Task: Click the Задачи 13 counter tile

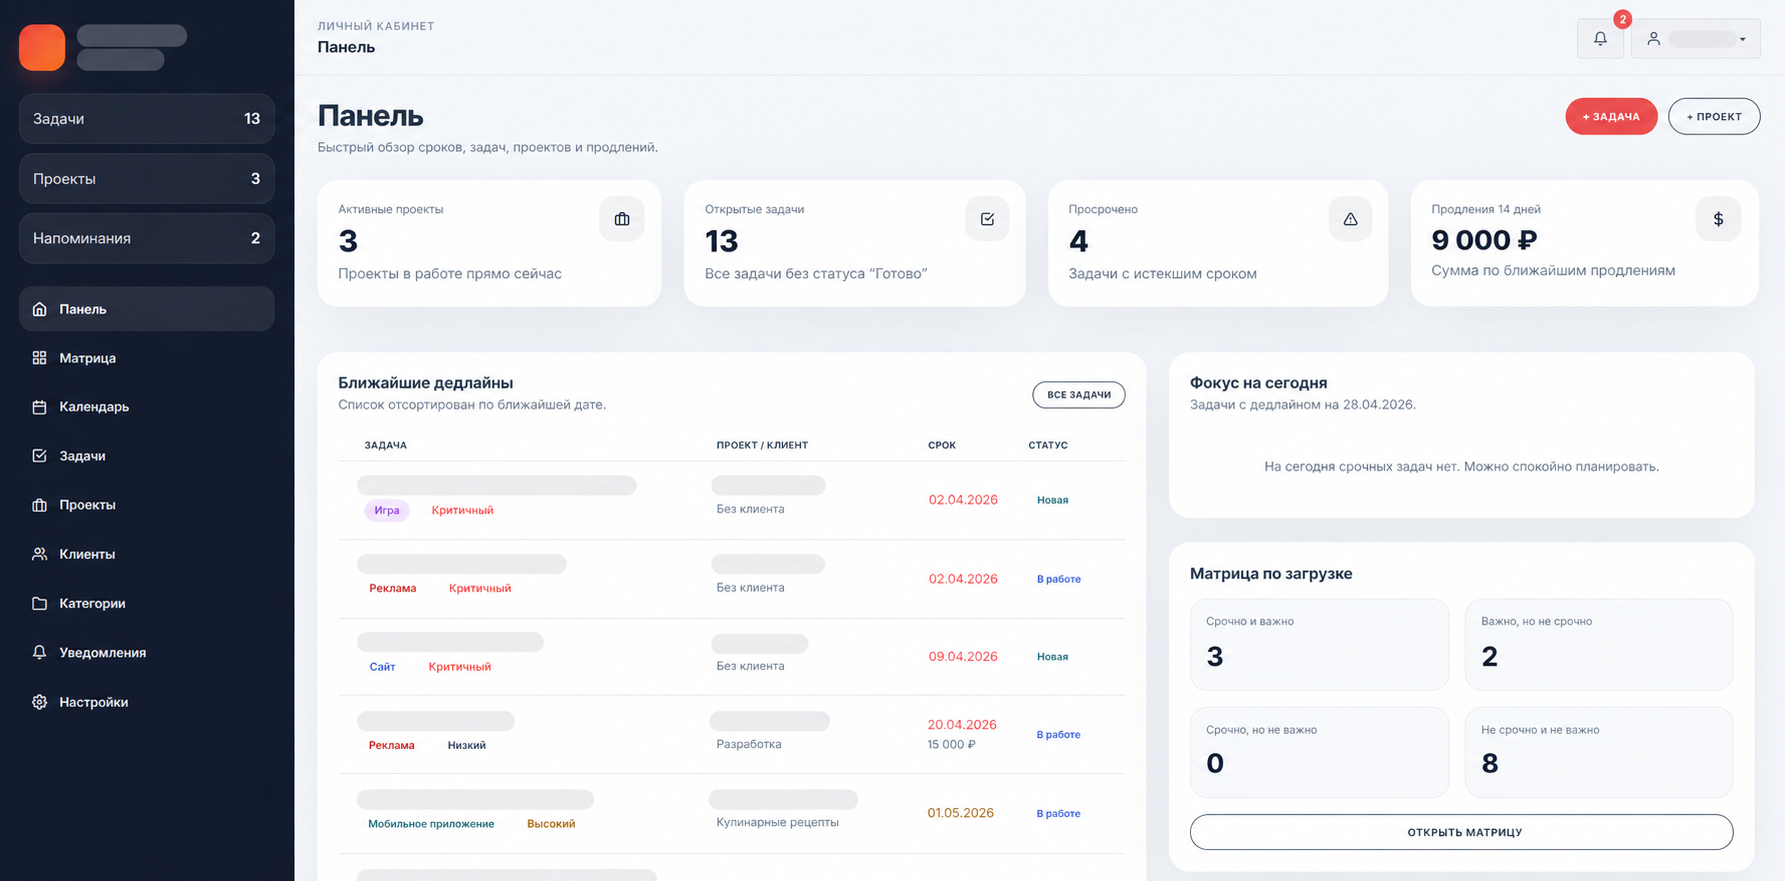Action: click(x=146, y=118)
